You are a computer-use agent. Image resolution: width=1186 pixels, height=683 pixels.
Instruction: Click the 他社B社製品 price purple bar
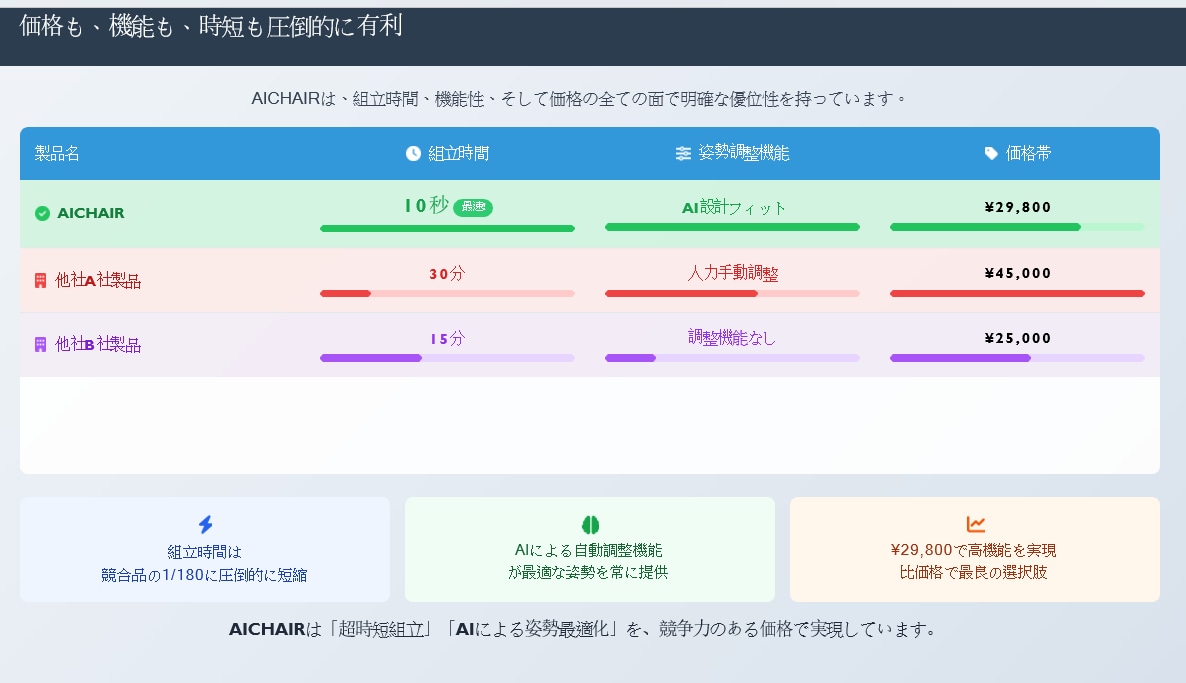(961, 359)
